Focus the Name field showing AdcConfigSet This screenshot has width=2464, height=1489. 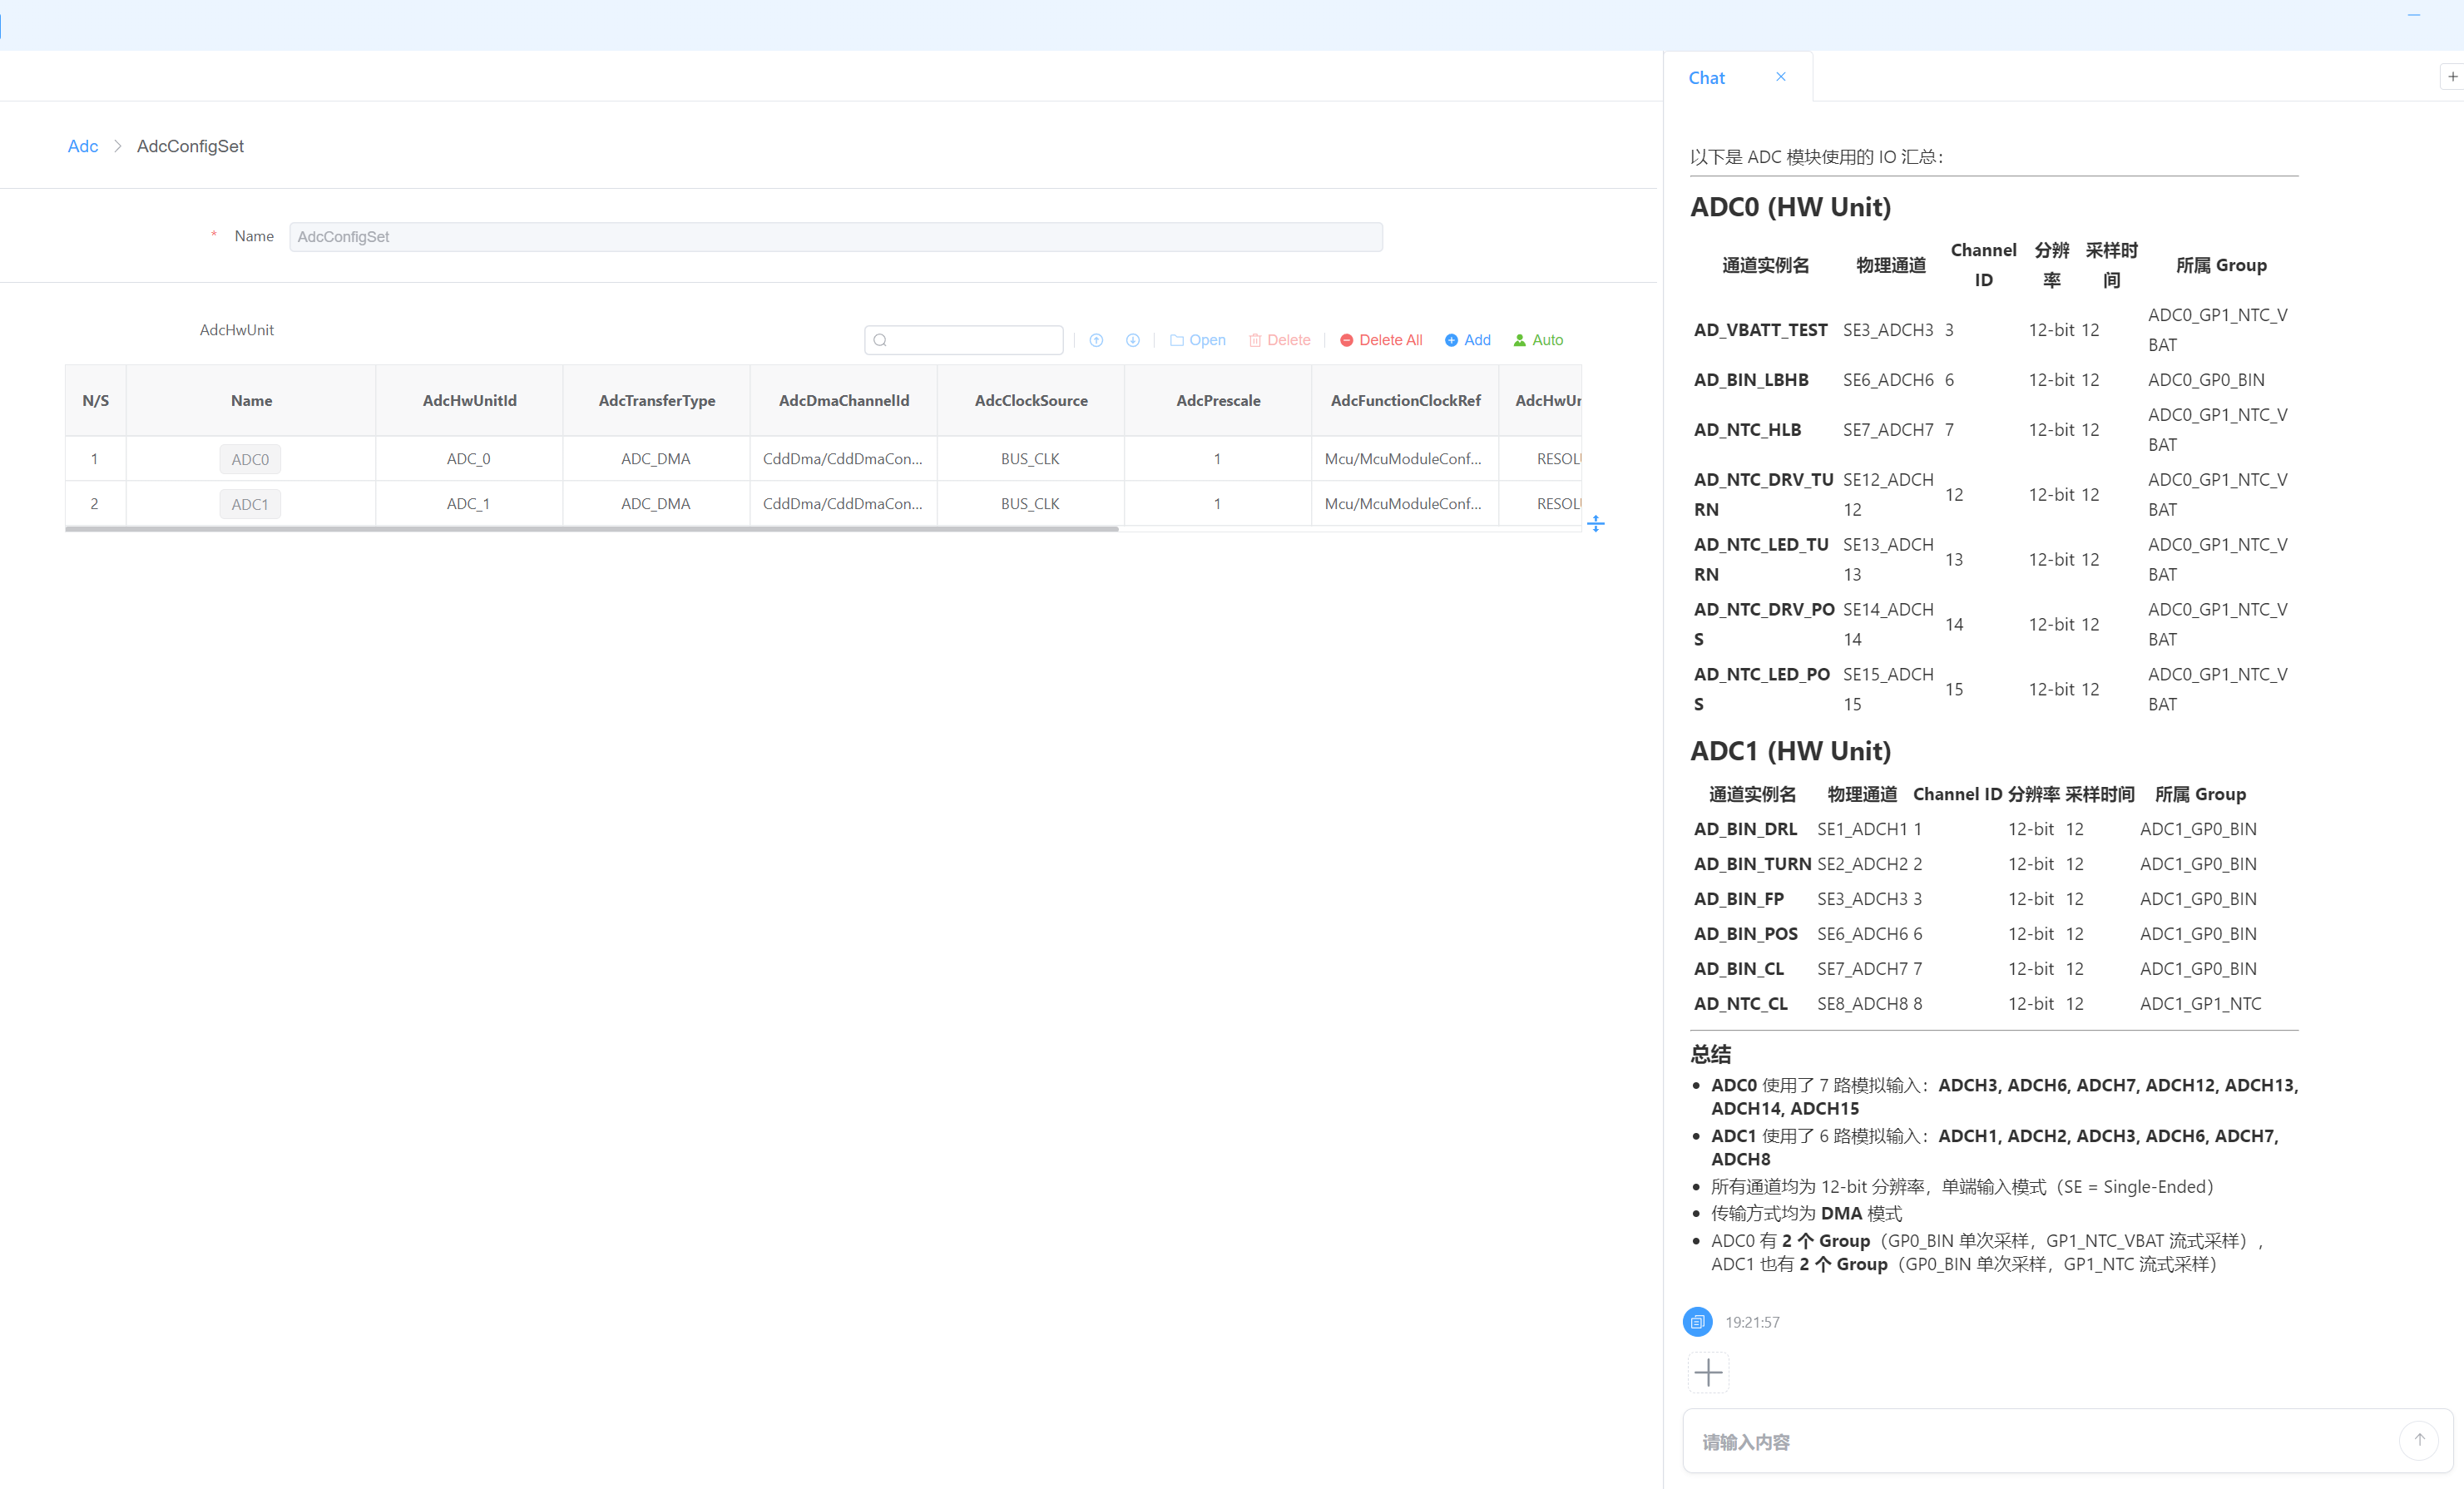pyautogui.click(x=836, y=237)
